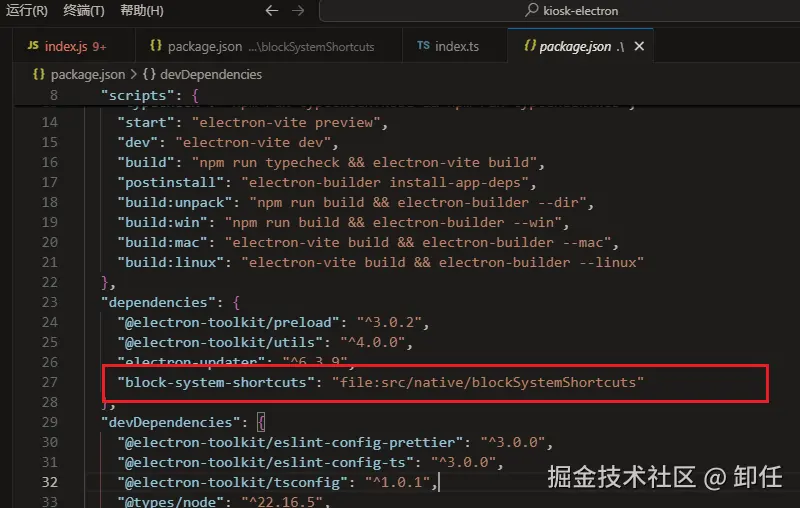
Task: Click the "build:win" key
Action: coord(162,222)
